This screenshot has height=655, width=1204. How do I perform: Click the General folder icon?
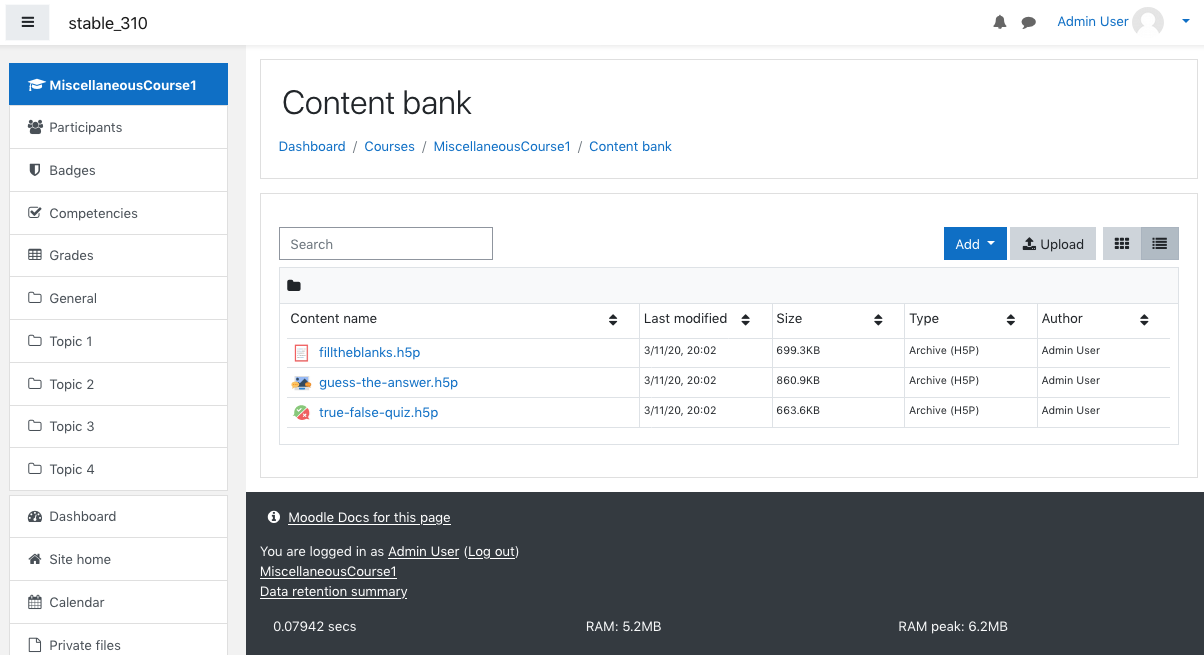click(36, 298)
